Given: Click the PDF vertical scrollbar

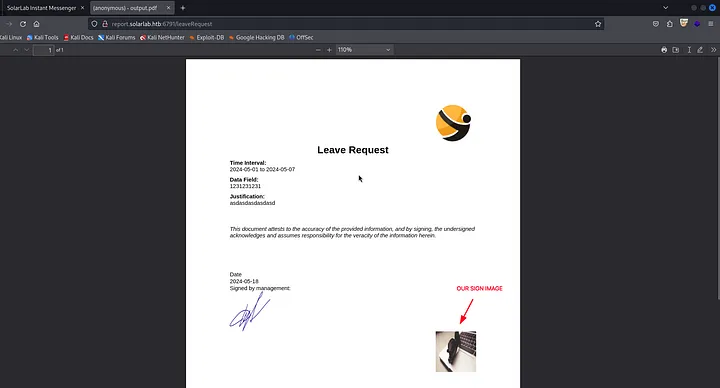Looking at the screenshot, I should click(x=718, y=179).
